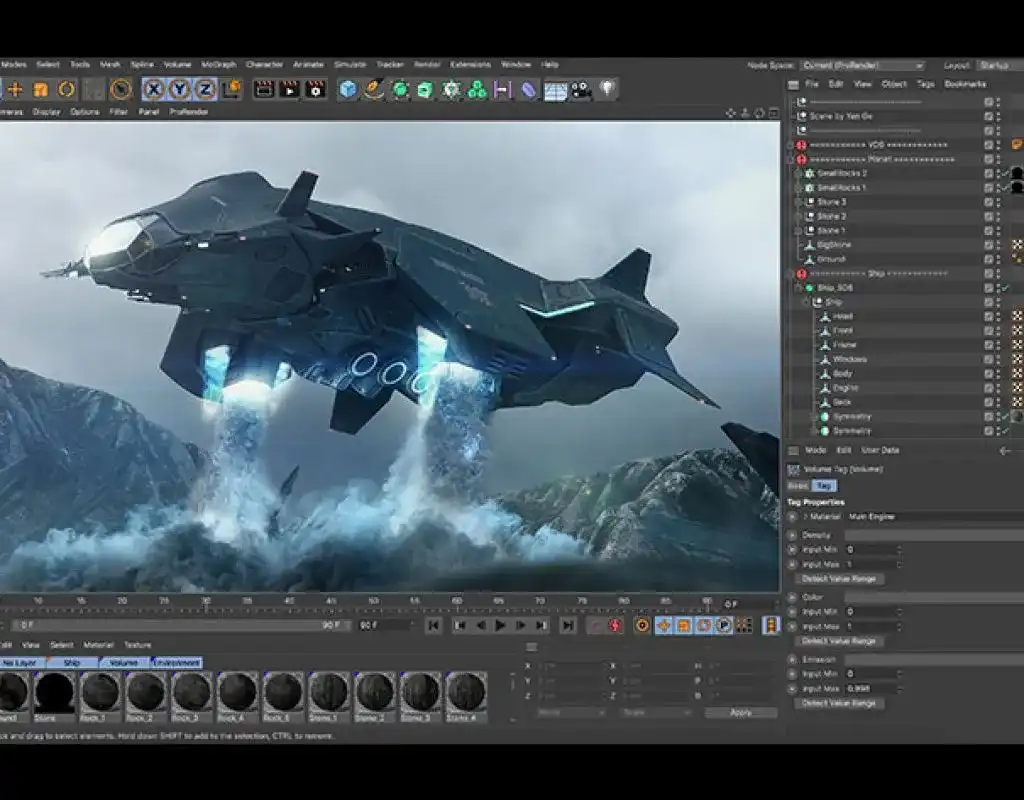Switch to the Environment tab in Material Manager

pos(175,662)
